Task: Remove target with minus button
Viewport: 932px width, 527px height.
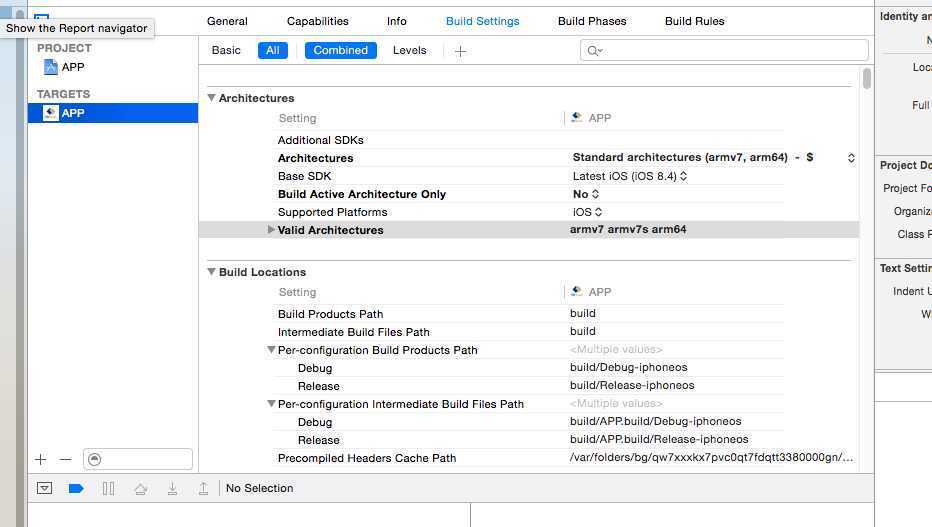Action: (x=65, y=459)
